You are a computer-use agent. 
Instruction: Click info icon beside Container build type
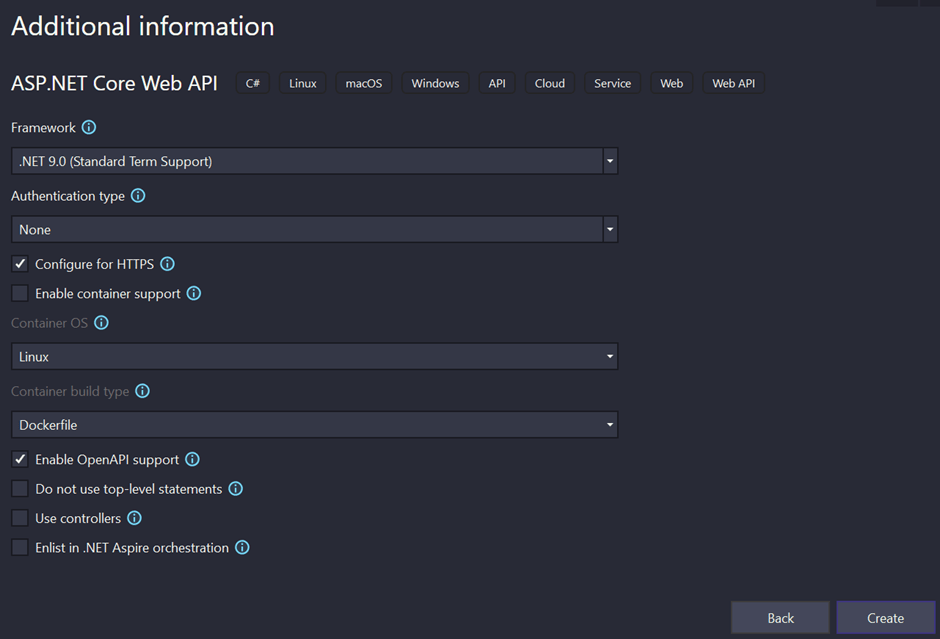(142, 391)
